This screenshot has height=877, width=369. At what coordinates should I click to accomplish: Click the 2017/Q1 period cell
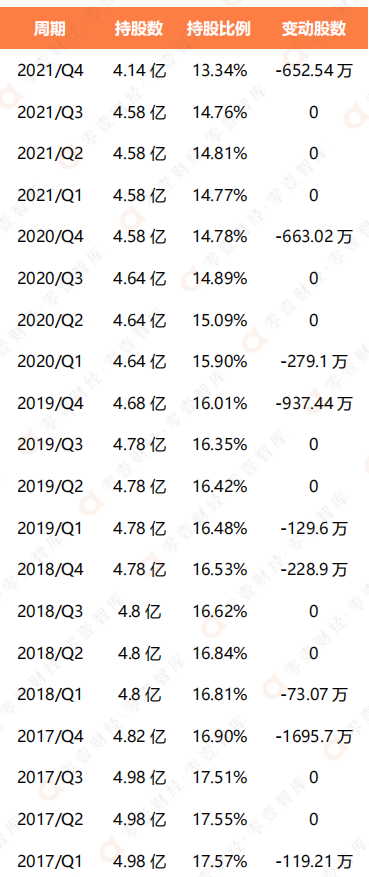click(x=50, y=860)
